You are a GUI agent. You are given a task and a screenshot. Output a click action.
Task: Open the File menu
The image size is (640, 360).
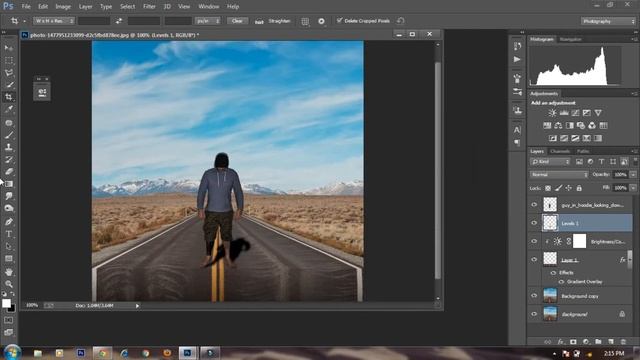[26, 7]
